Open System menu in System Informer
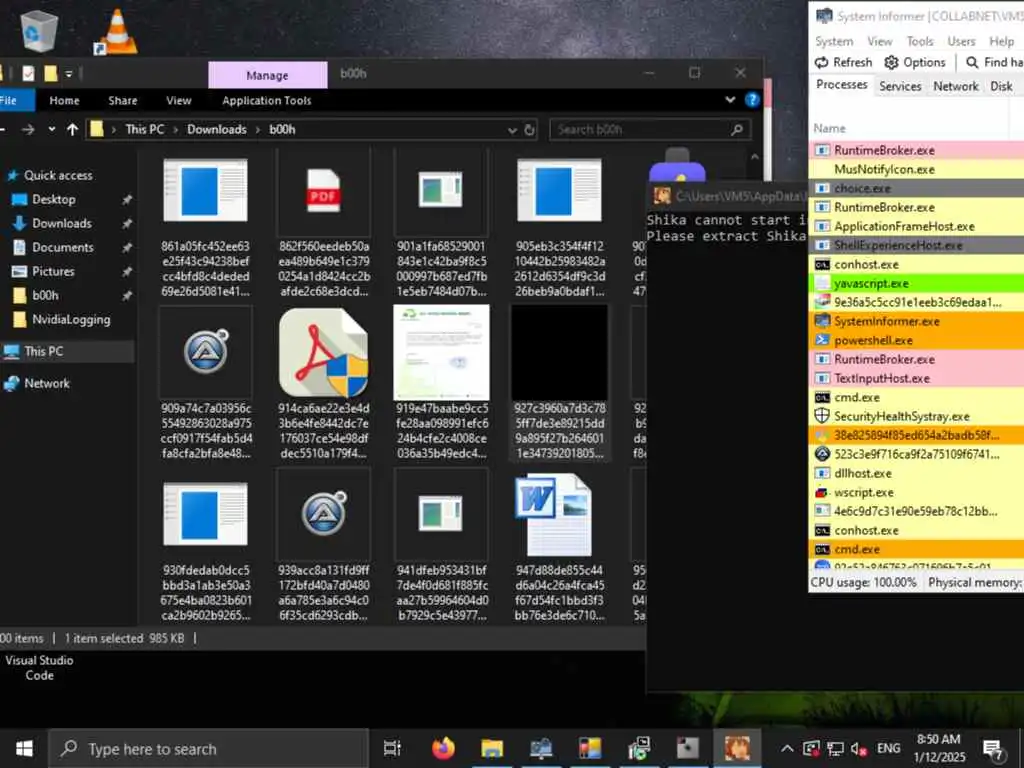1024x768 pixels. pos(834,41)
